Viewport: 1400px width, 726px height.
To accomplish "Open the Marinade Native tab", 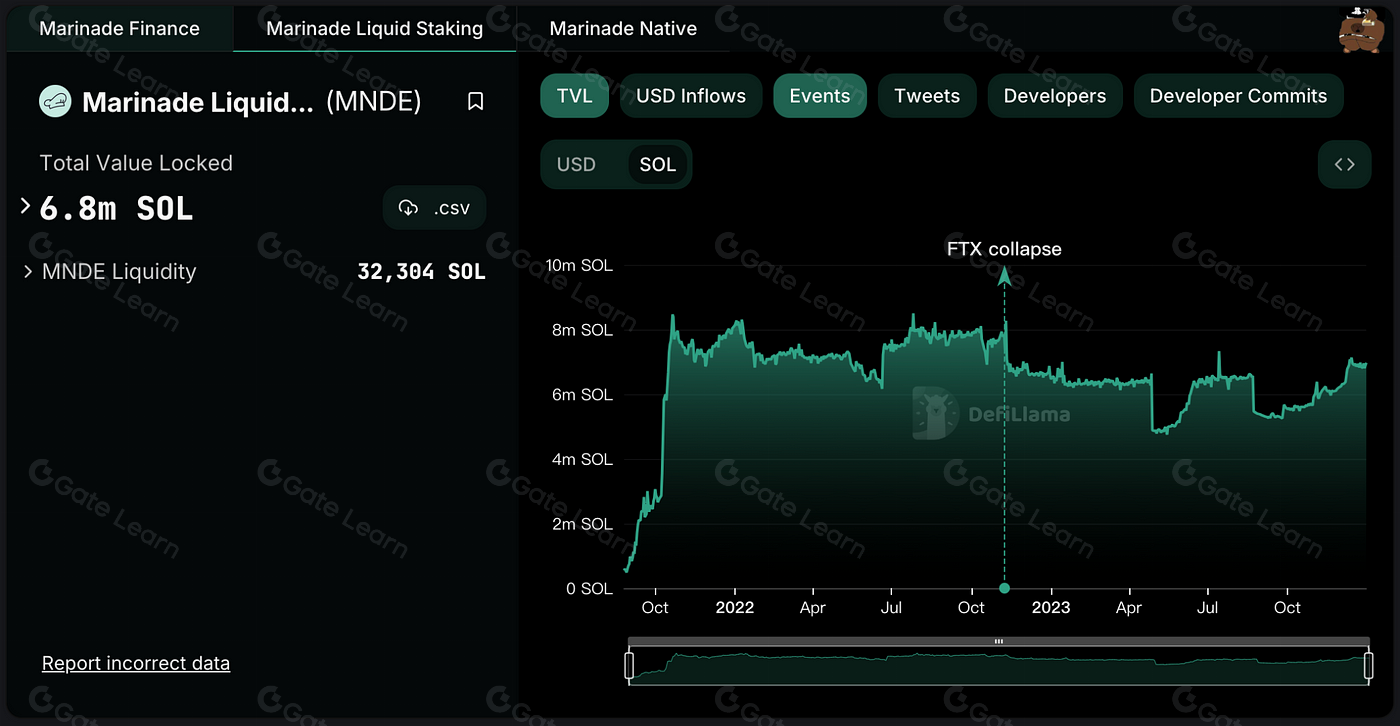I will (x=623, y=28).
